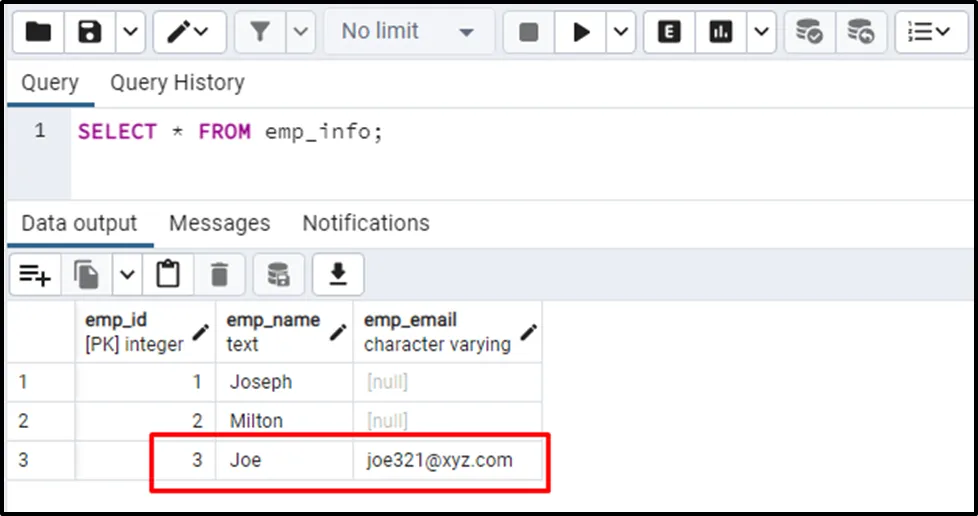Expand the Edit pencil dropdown

(188, 32)
